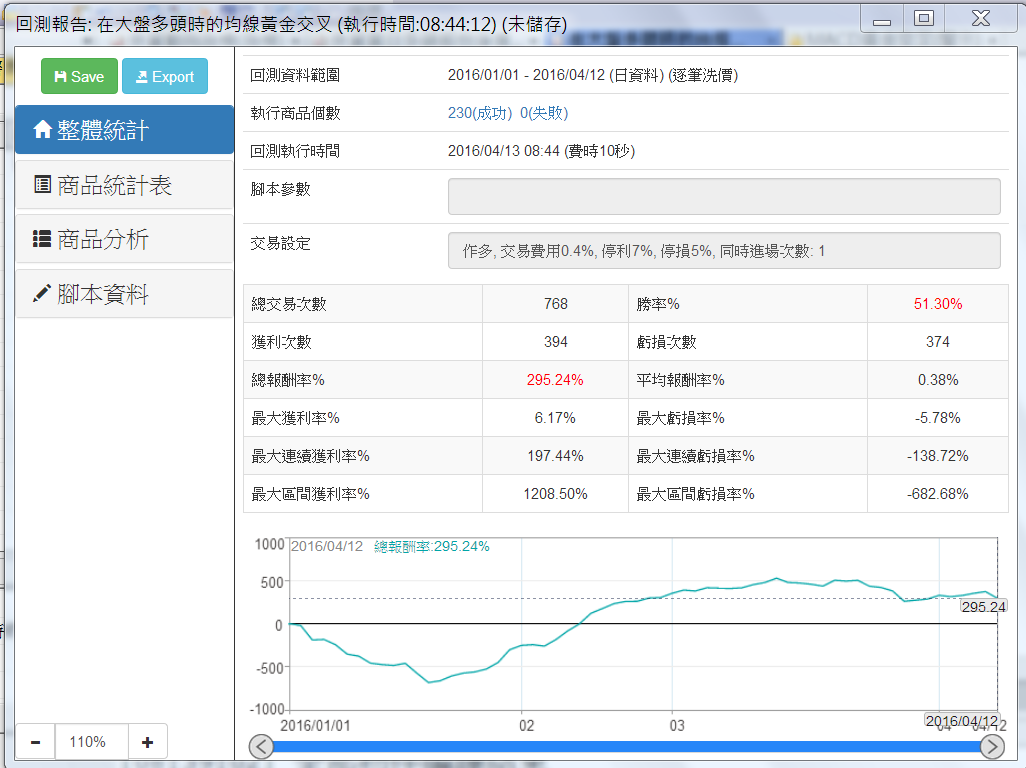Click the blue chart range slider bar

coord(626,747)
